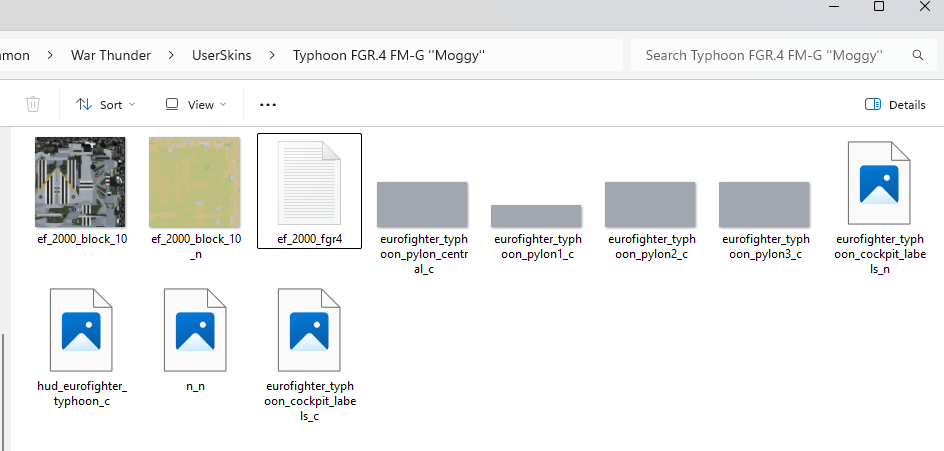This screenshot has width=944, height=451.
Task: Open the ef_2000_block_10 texture thumbnail
Action: click(x=80, y=182)
